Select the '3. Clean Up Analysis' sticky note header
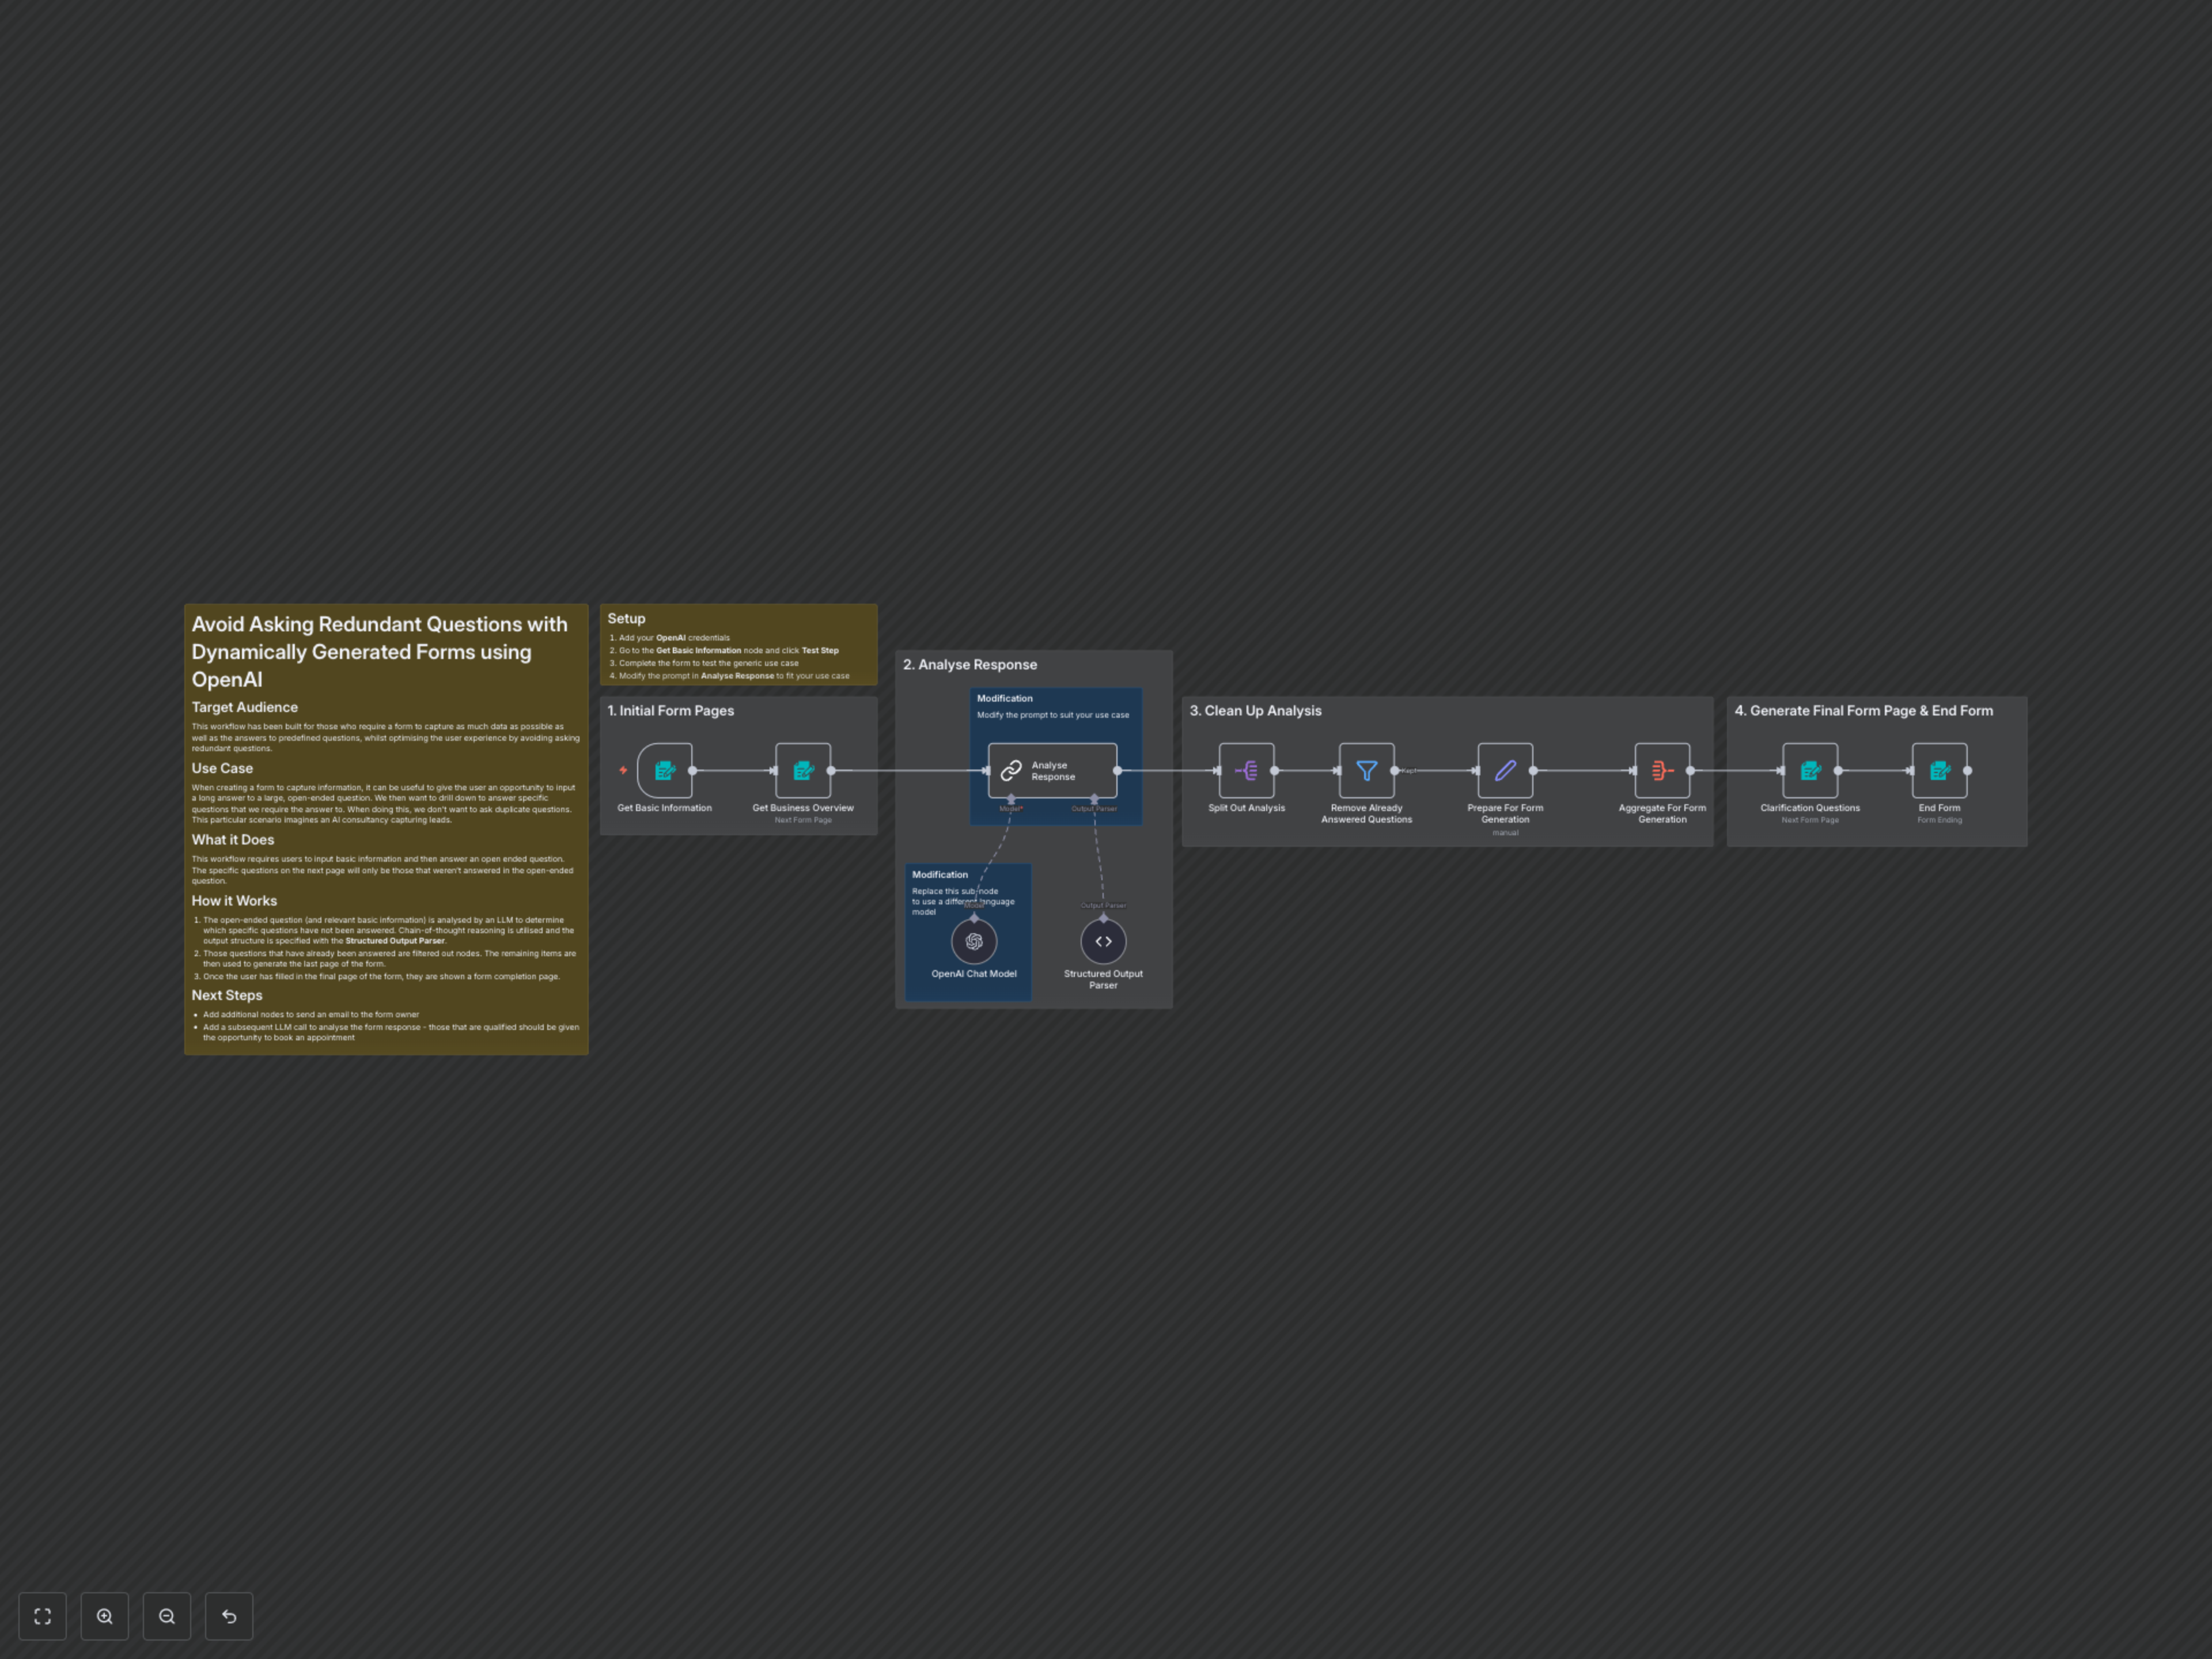 [x=1255, y=711]
